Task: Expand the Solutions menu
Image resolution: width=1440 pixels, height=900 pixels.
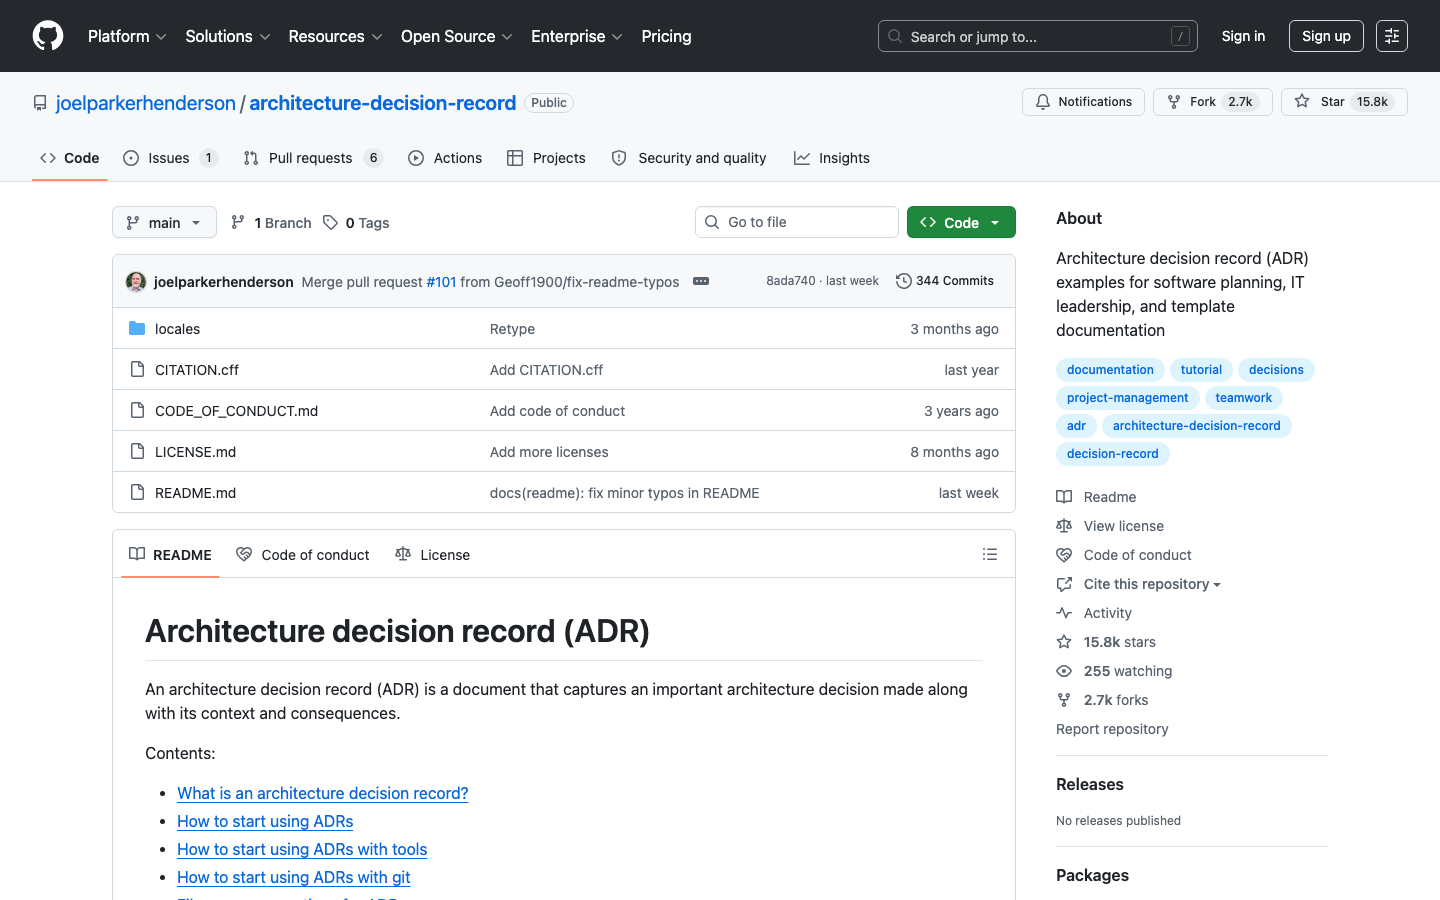Action: point(228,36)
